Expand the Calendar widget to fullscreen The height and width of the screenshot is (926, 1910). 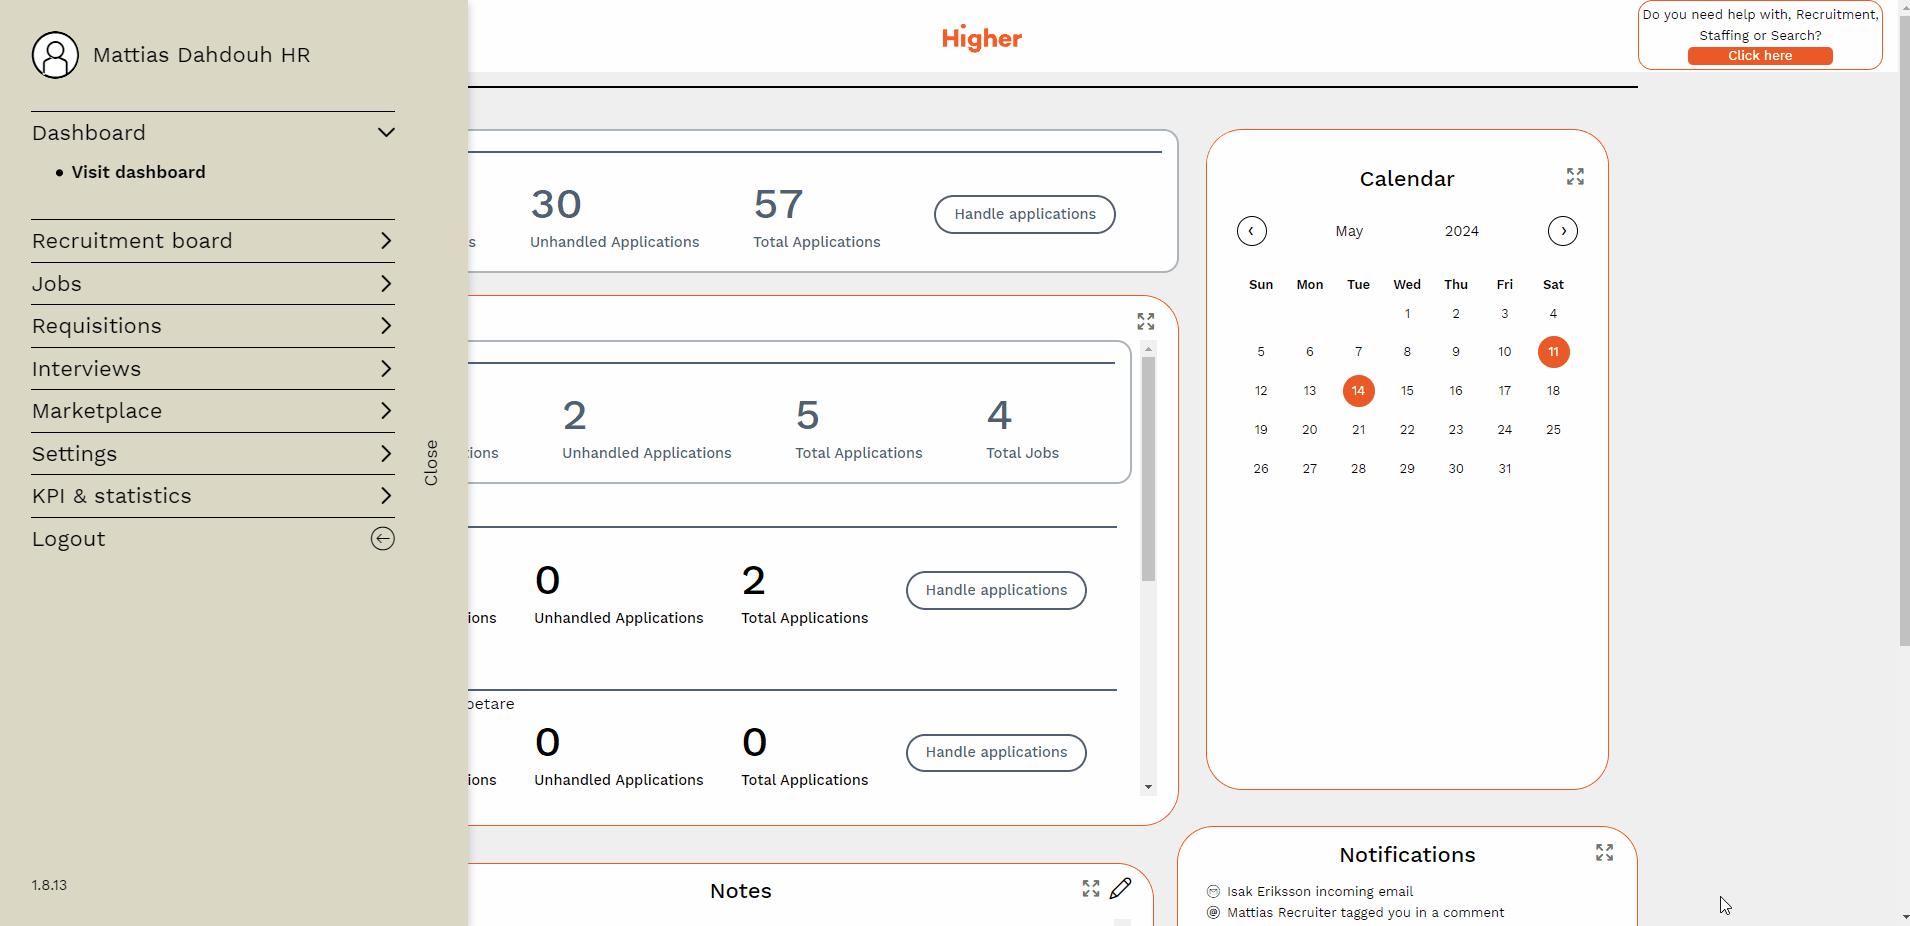point(1575,177)
